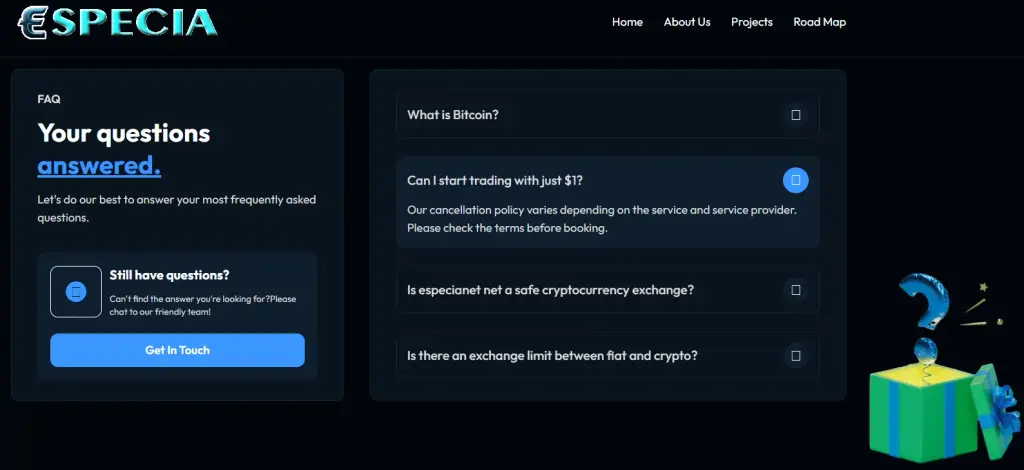Collapse the 'Can I start trading' blue toggle icon
The image size is (1024, 470).
[795, 180]
